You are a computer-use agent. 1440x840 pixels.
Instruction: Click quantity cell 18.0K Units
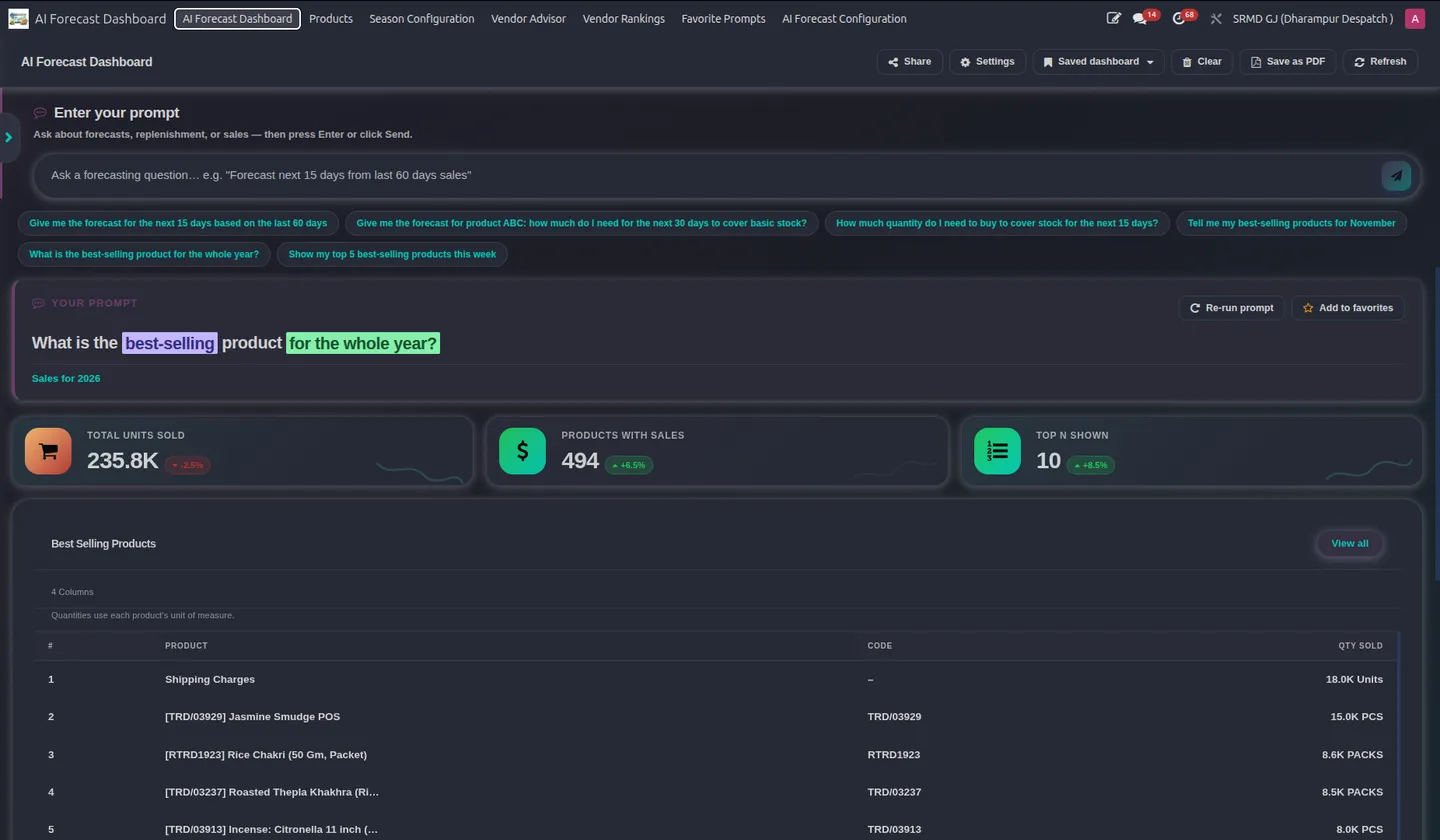[1354, 680]
